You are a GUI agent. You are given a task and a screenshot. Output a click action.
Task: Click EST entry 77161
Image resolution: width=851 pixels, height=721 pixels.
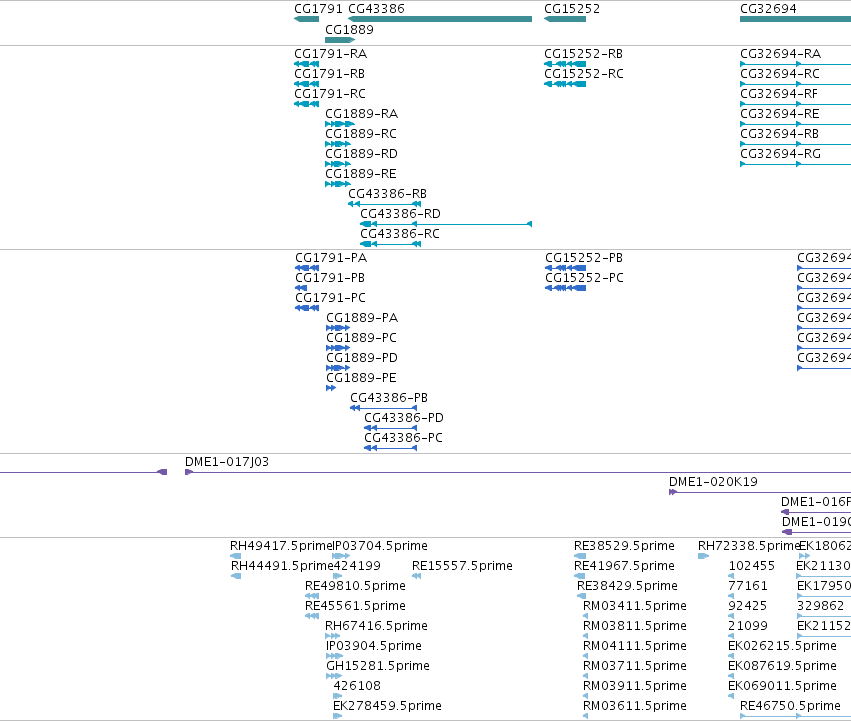click(x=748, y=586)
